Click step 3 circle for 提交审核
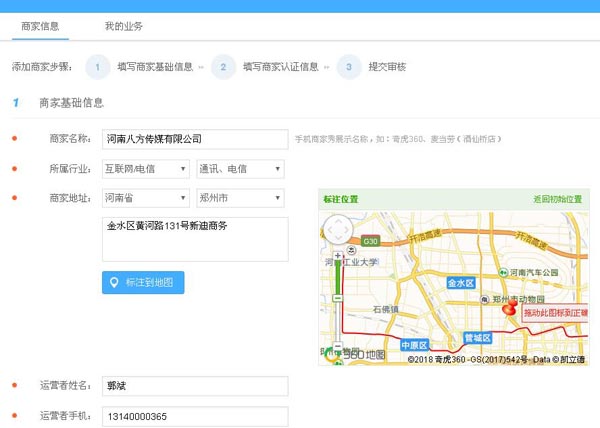The image size is (600, 428). click(x=349, y=67)
